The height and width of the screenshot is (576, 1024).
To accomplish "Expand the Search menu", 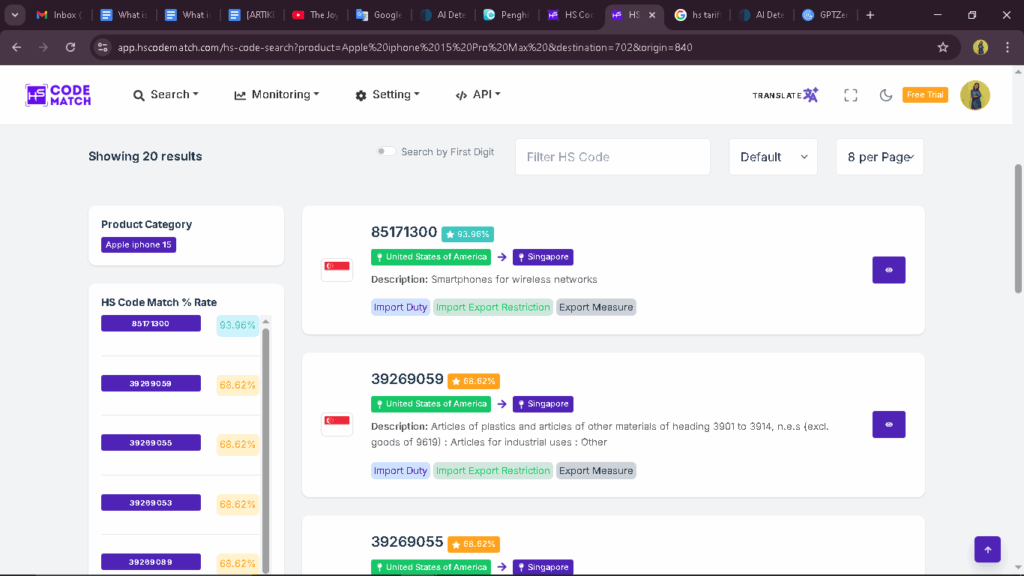I will (x=166, y=95).
